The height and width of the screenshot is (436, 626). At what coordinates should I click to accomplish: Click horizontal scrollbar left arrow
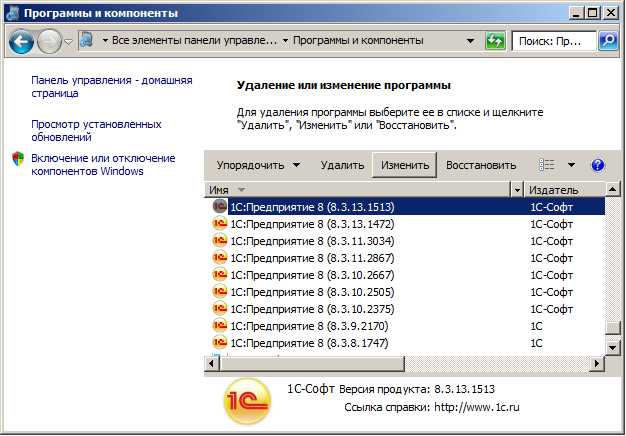[212, 364]
